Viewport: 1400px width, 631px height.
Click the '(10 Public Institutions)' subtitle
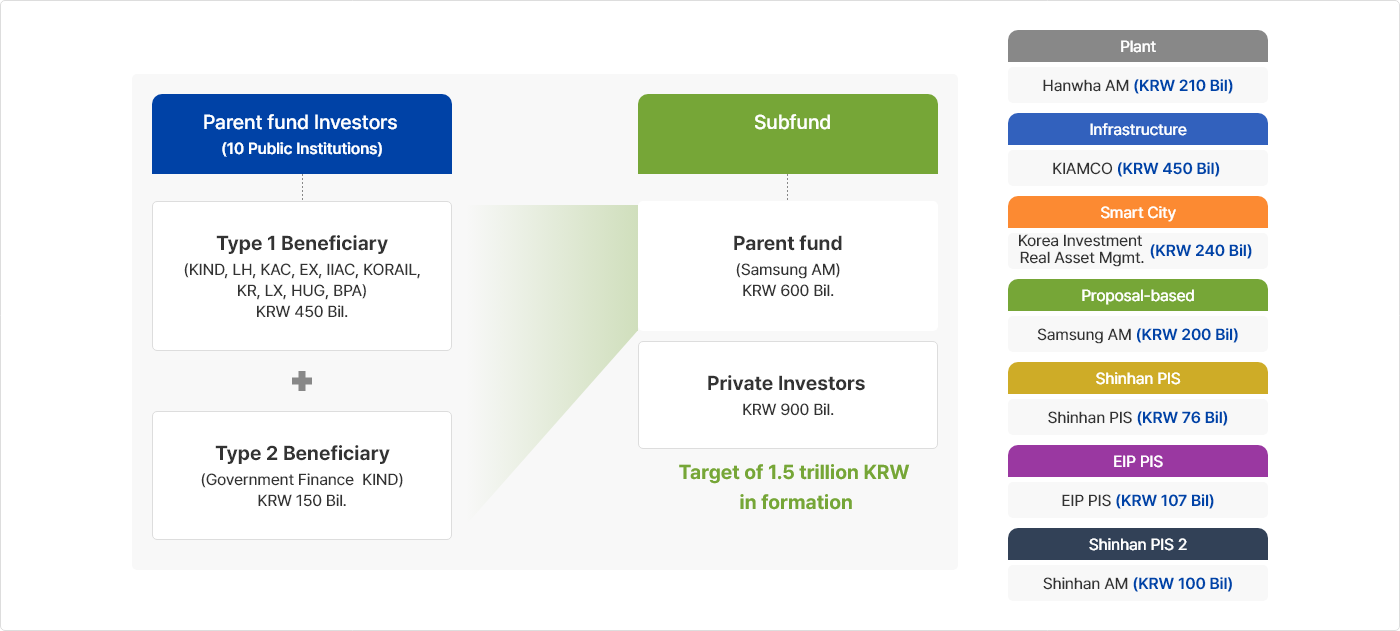(x=302, y=149)
